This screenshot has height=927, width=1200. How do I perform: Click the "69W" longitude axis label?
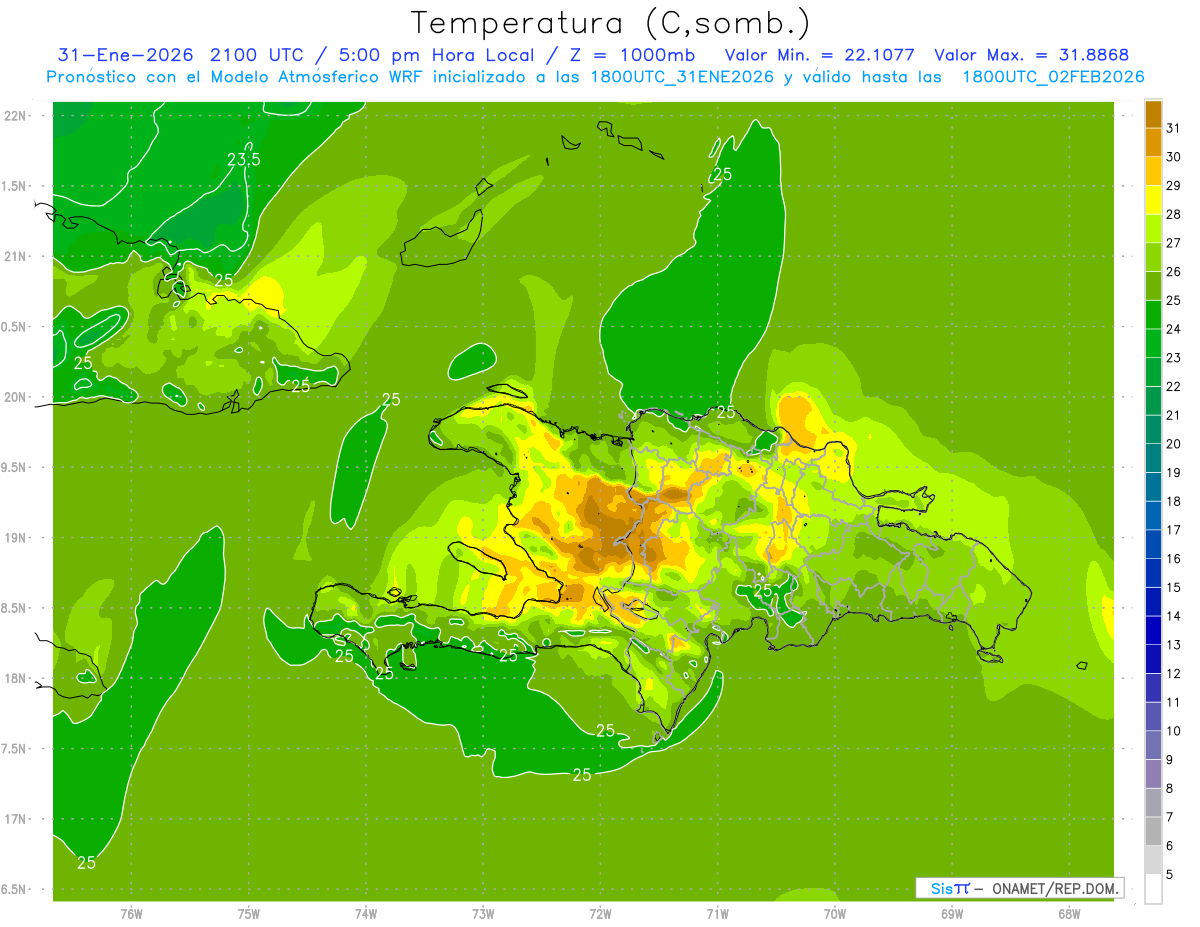(x=952, y=913)
